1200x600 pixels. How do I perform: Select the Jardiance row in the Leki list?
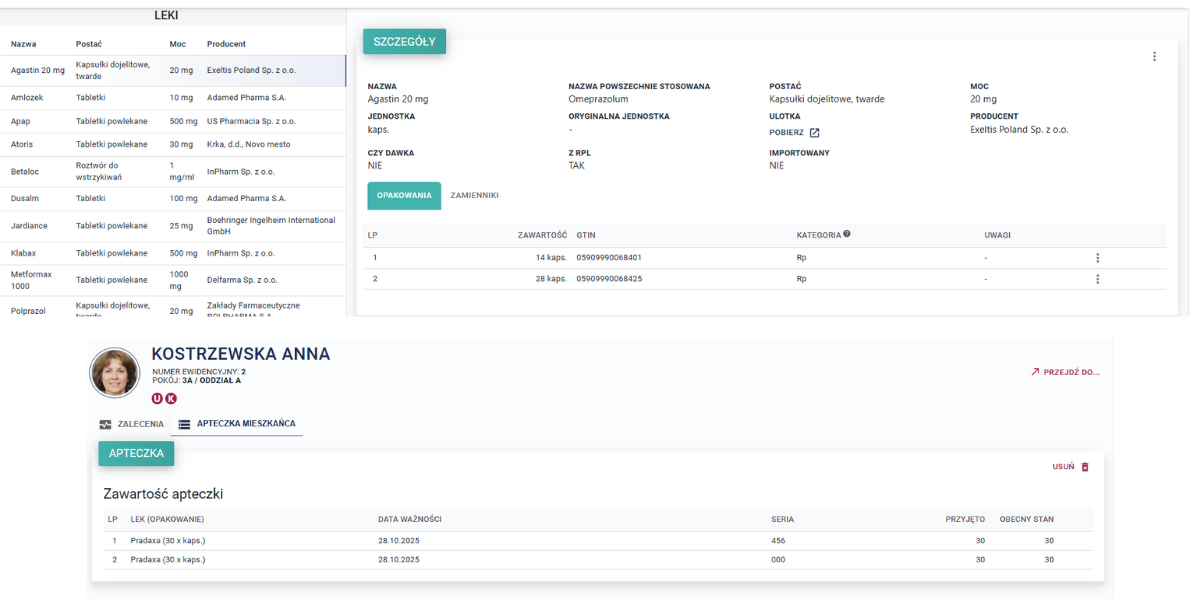coord(29,226)
